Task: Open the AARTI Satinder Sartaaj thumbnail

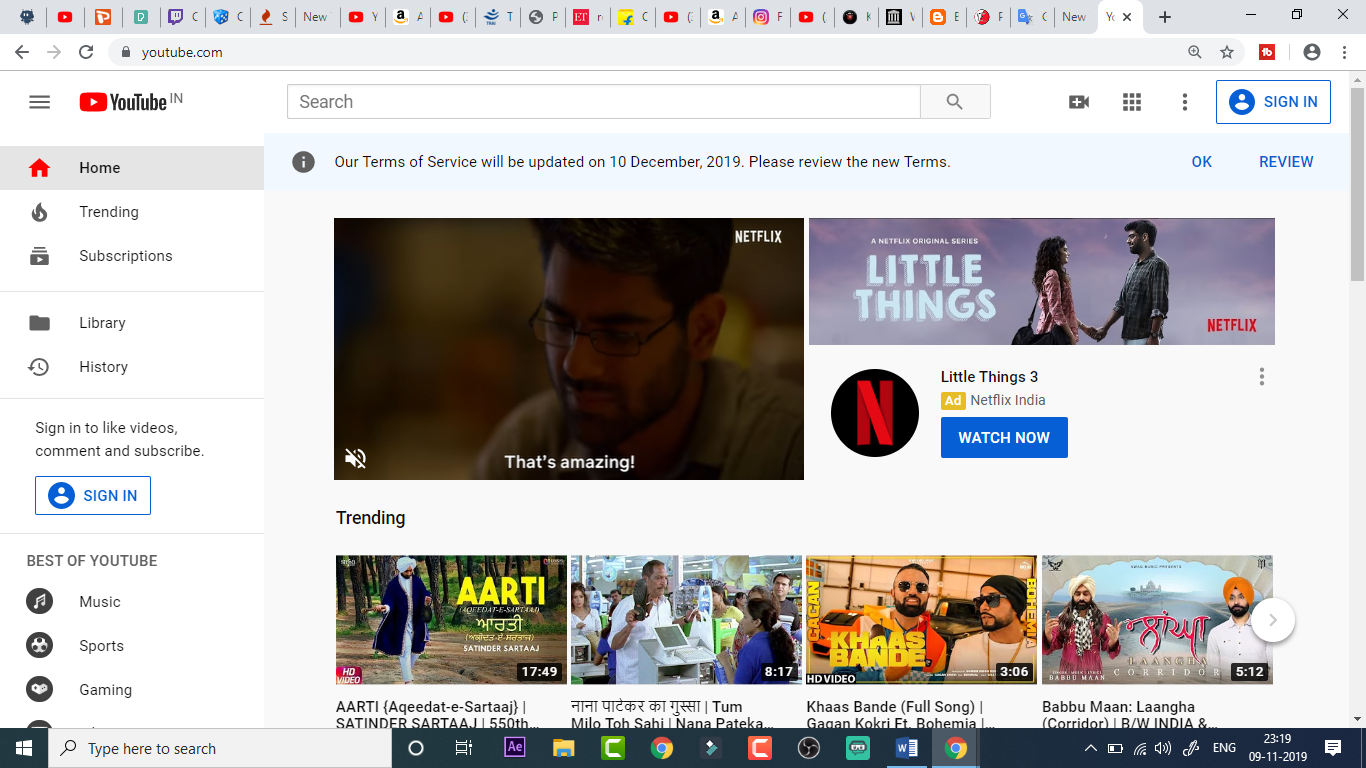Action: pyautogui.click(x=451, y=620)
